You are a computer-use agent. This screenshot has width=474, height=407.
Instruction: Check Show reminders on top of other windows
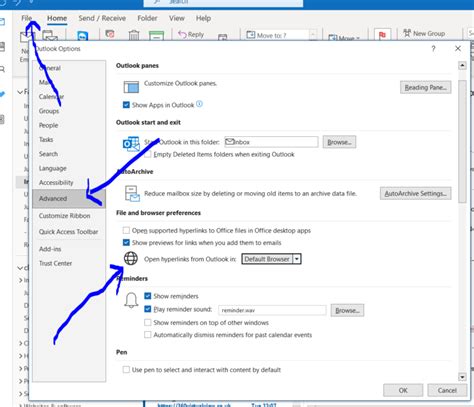click(148, 322)
